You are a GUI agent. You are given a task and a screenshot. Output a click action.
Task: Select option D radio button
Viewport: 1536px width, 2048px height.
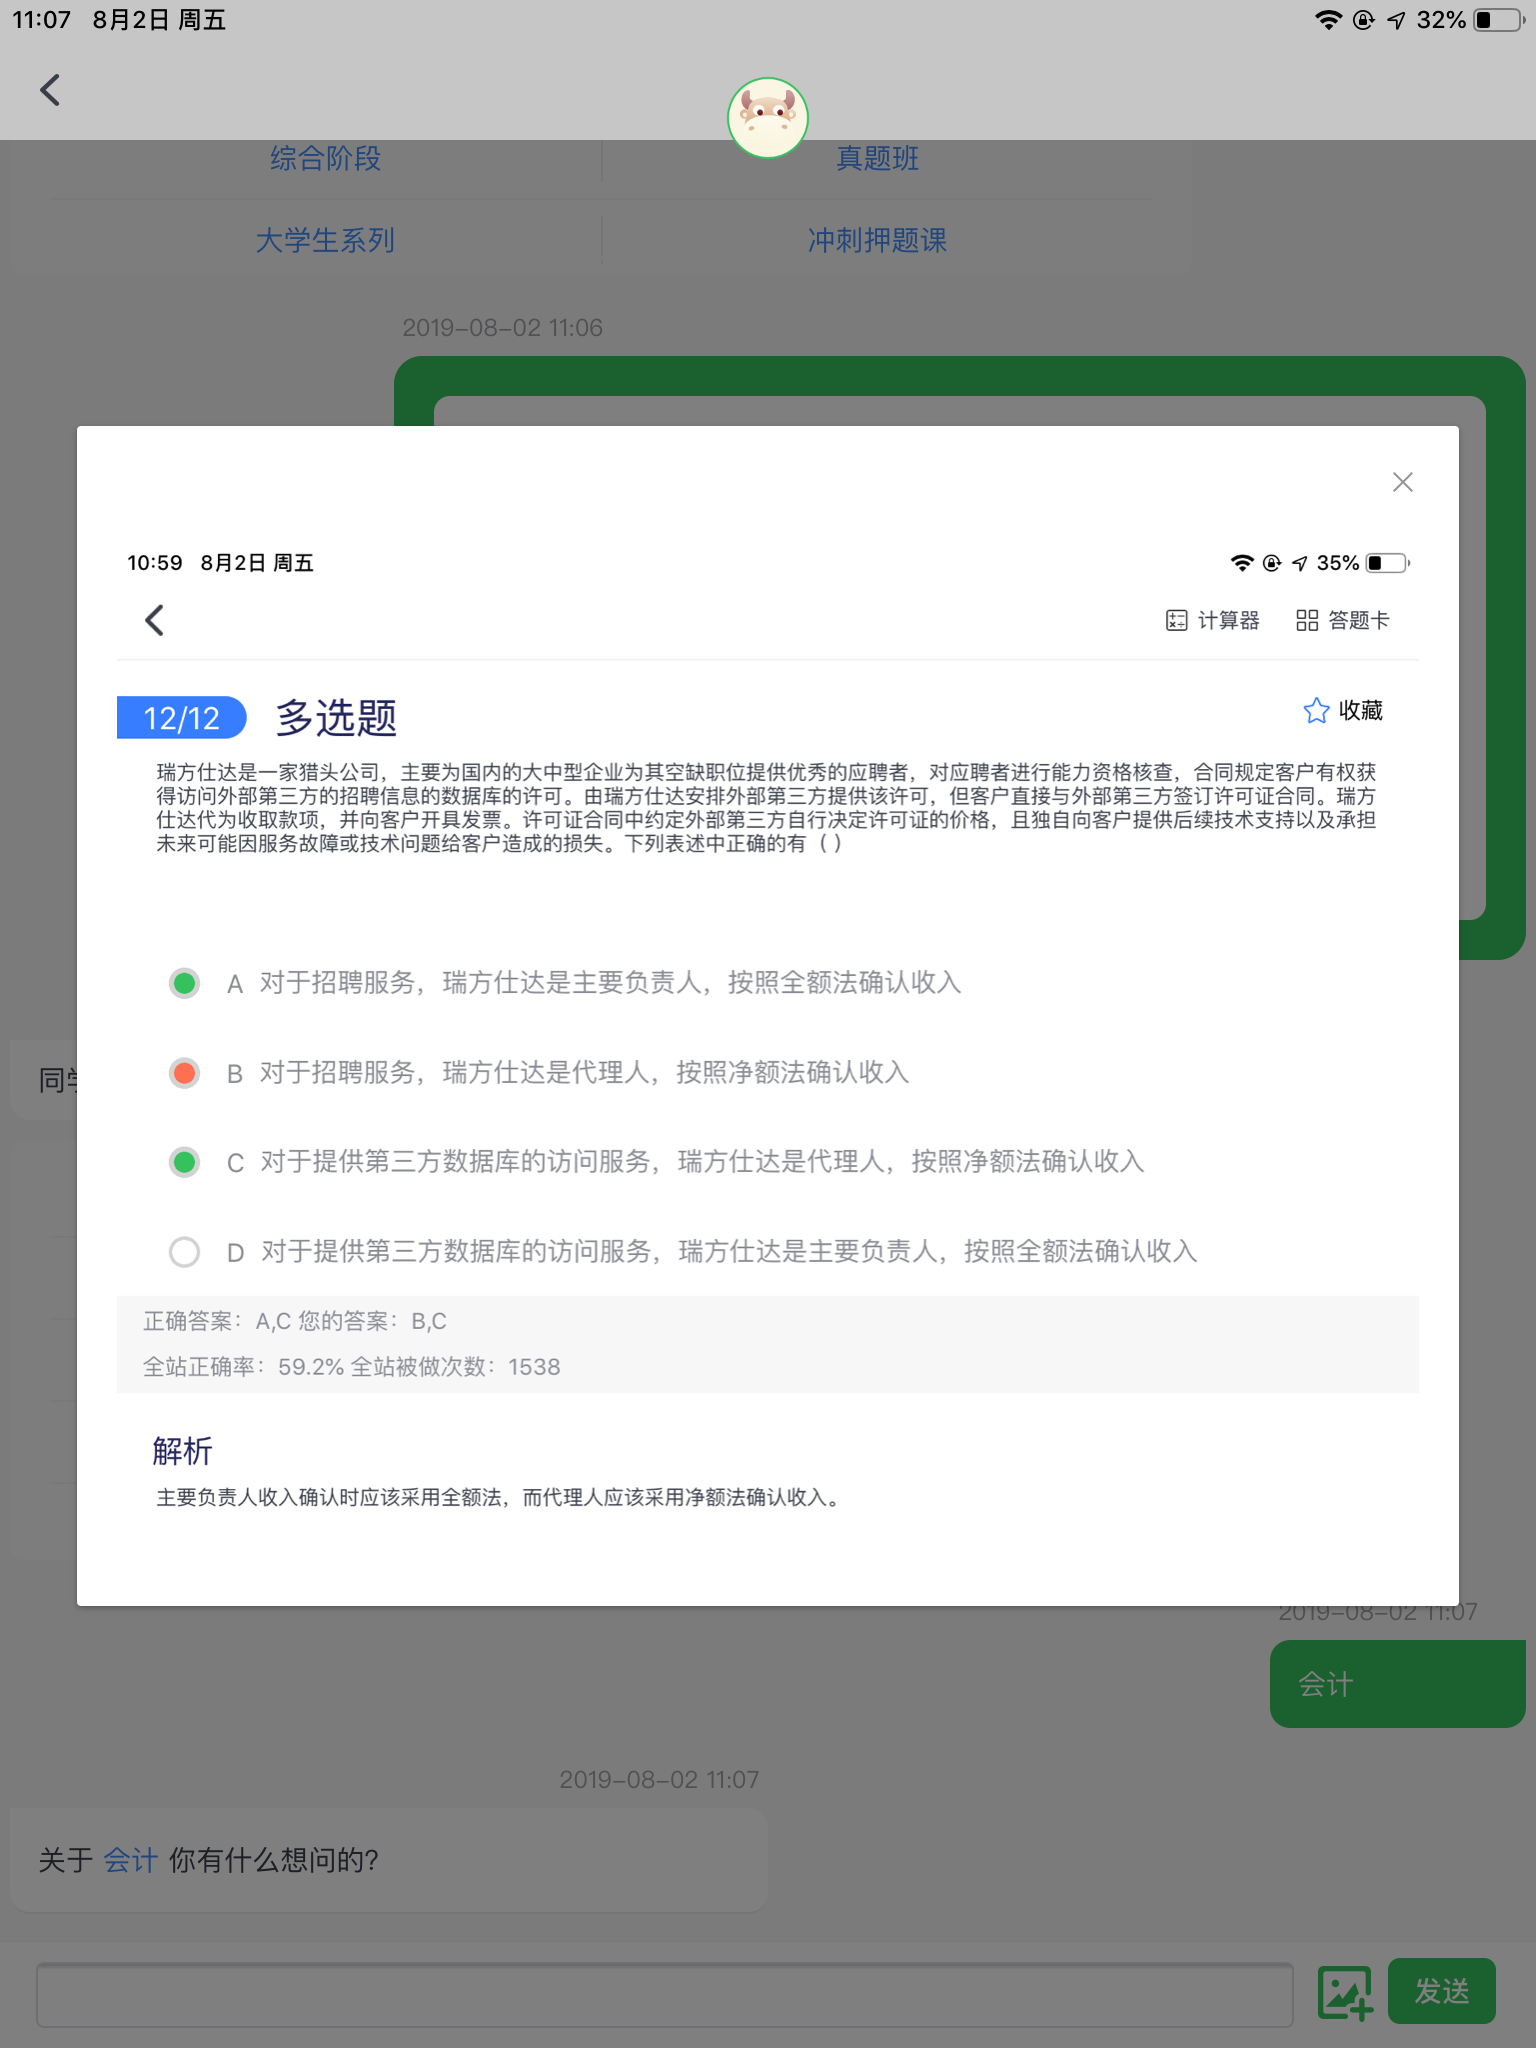pyautogui.click(x=184, y=1252)
